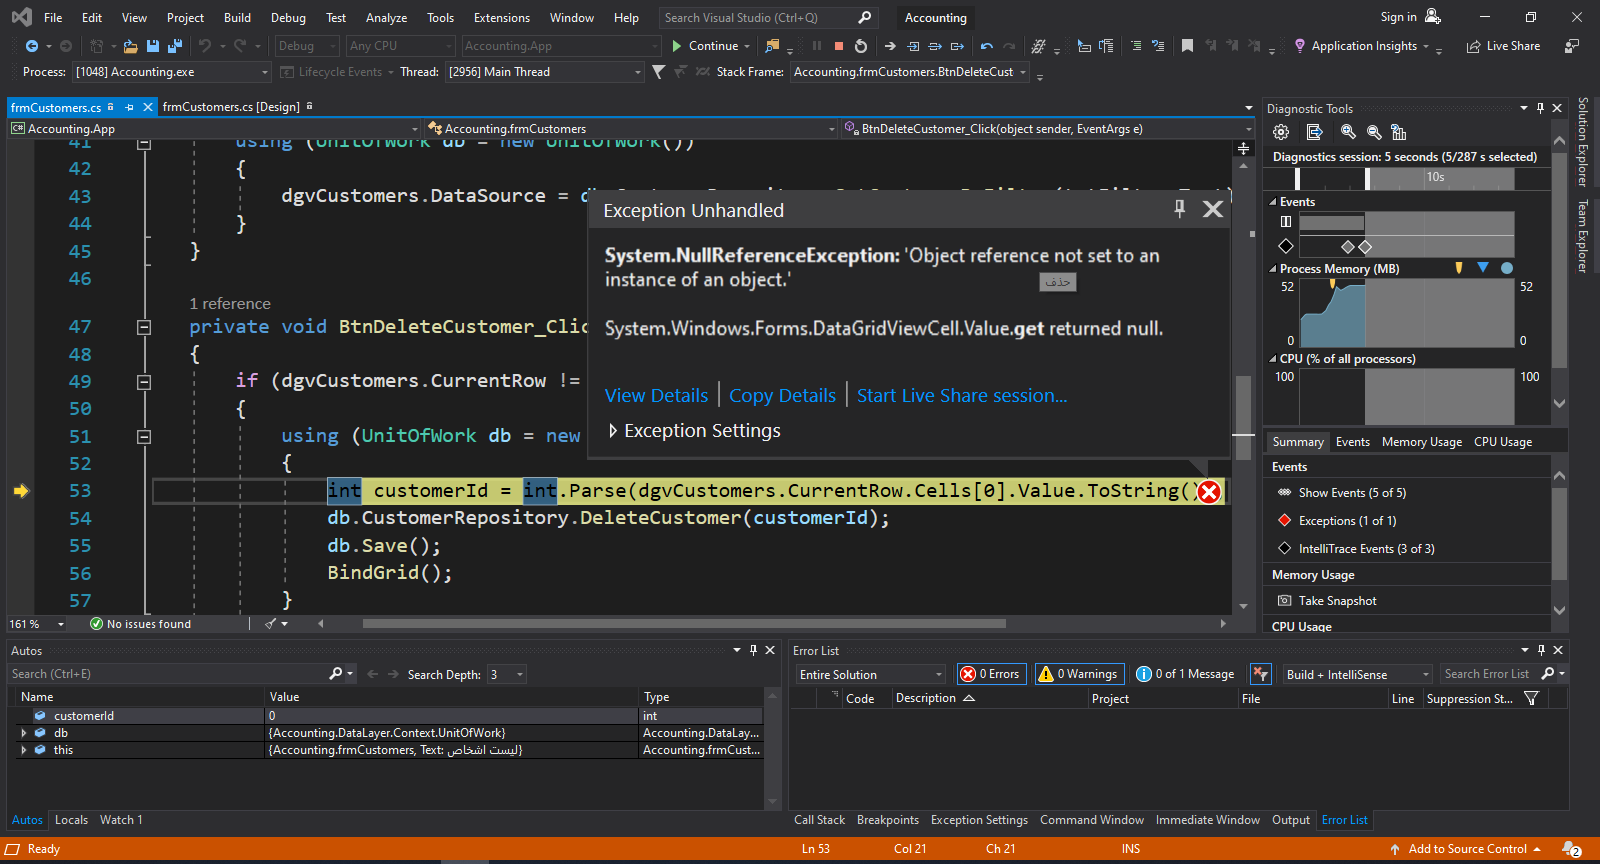Click the Error List filter funnel icon
The image size is (1600, 864).
[1531, 698]
